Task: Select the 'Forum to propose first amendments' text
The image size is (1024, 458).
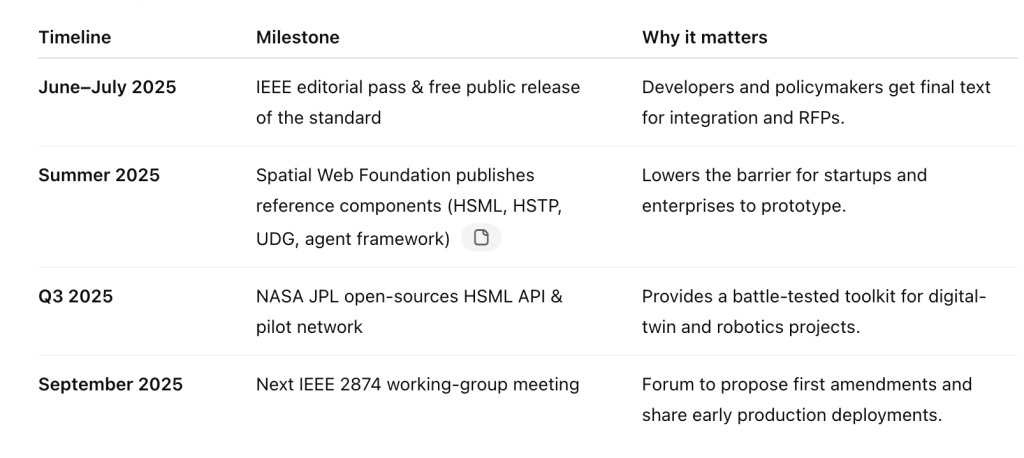Action: coord(807,399)
